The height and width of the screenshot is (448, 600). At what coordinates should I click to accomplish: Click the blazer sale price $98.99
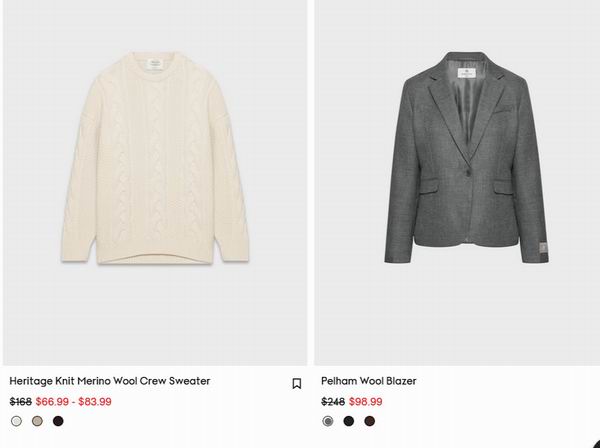pos(365,402)
